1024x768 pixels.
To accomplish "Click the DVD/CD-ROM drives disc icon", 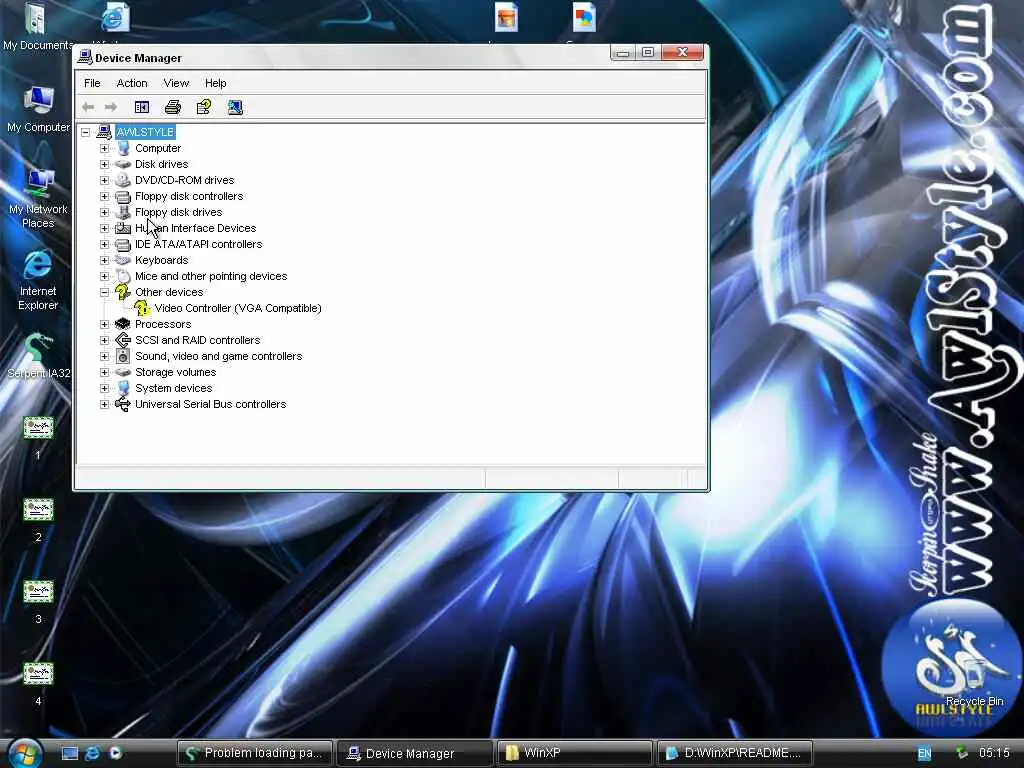I will [x=123, y=180].
